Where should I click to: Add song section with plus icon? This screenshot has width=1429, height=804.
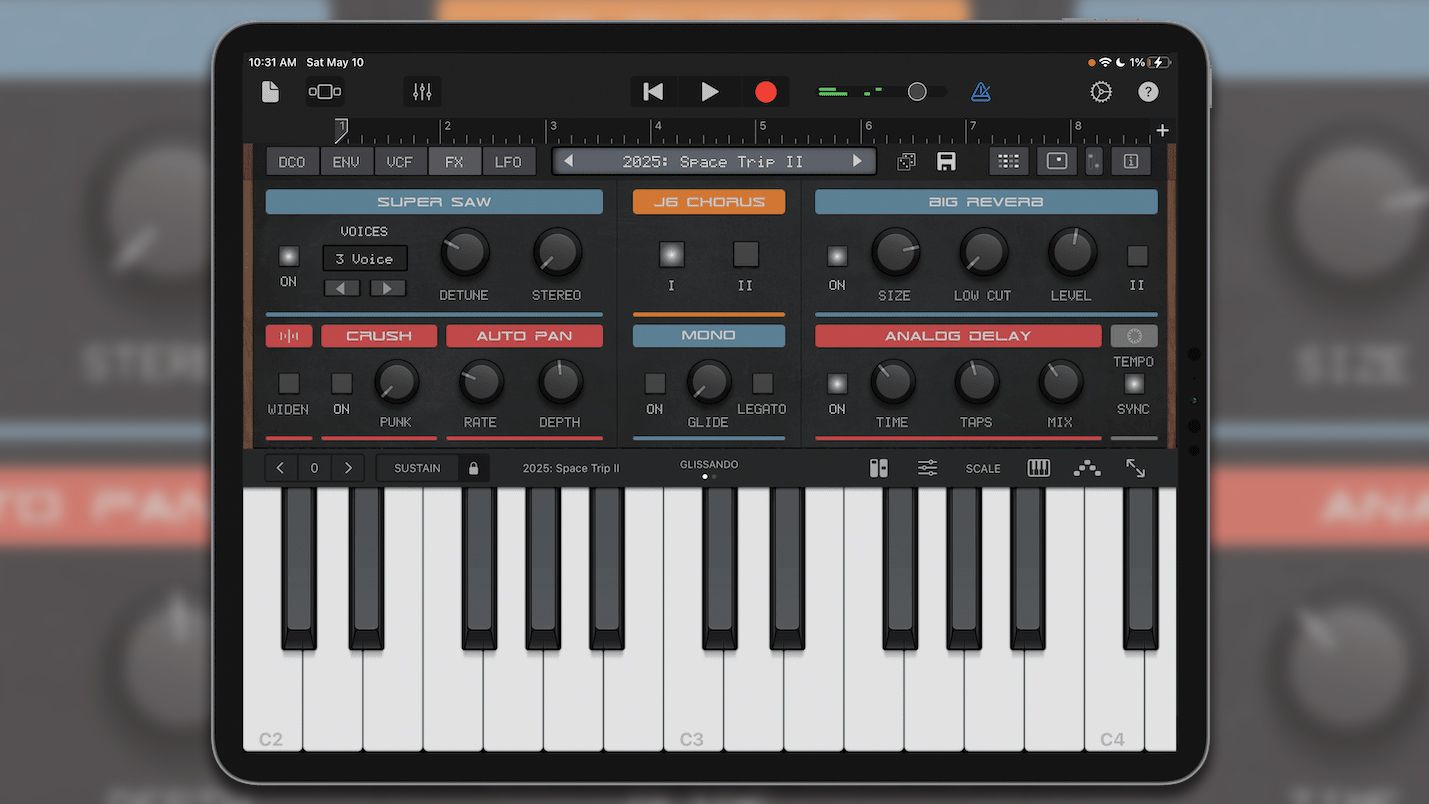pyautogui.click(x=1162, y=131)
